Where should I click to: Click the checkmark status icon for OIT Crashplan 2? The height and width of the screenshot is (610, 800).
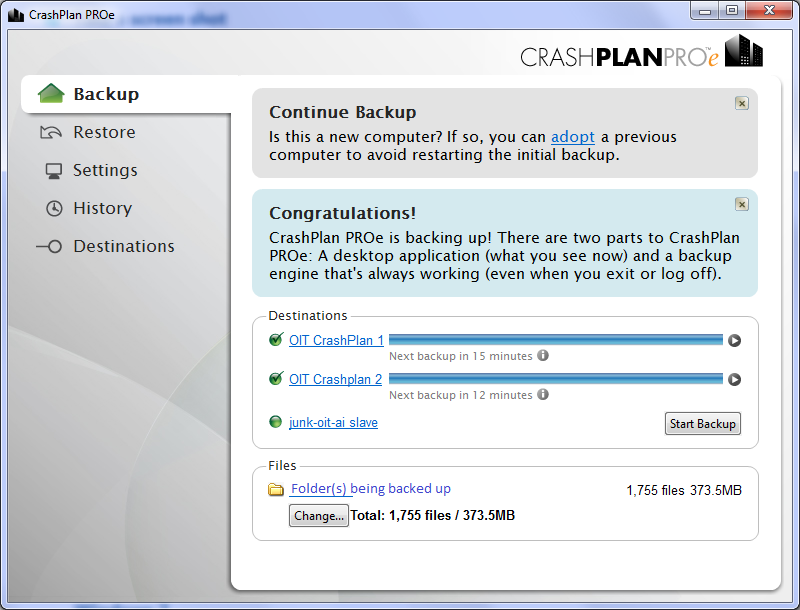(x=276, y=378)
